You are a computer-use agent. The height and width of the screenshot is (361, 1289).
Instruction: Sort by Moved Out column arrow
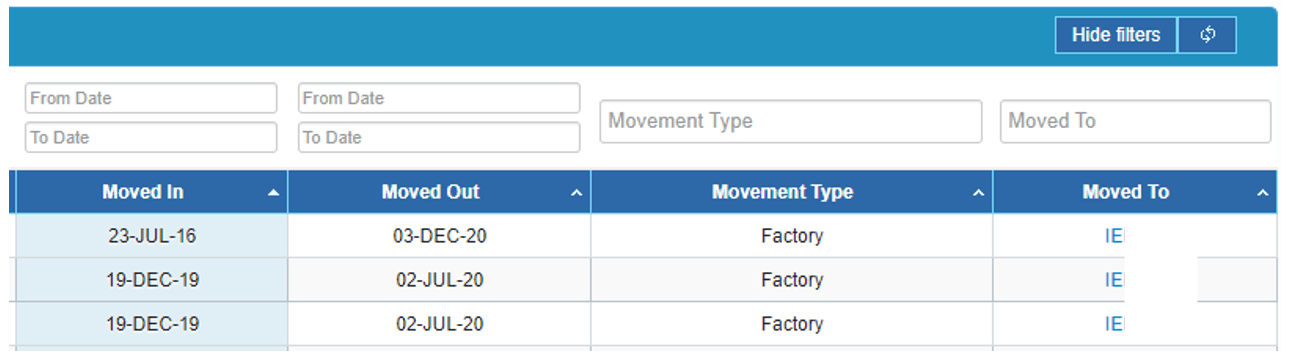pos(576,193)
